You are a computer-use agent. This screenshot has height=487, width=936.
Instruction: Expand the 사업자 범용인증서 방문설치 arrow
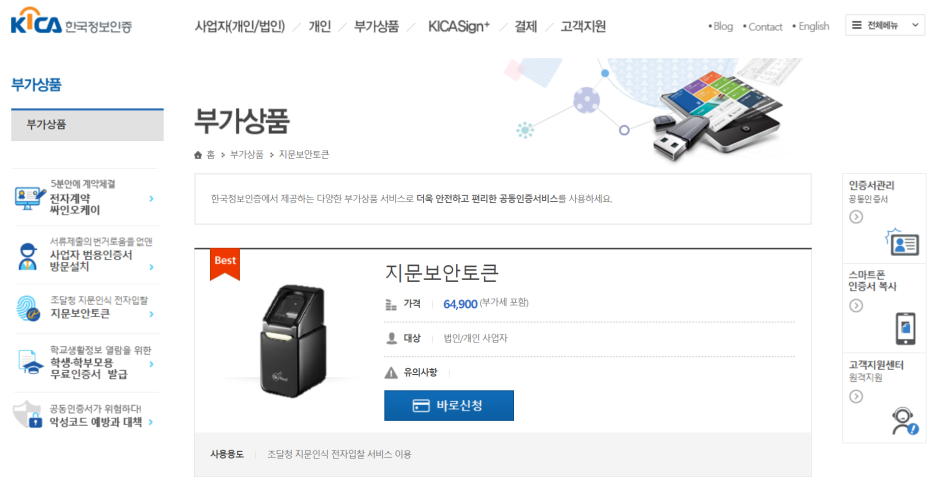151,267
